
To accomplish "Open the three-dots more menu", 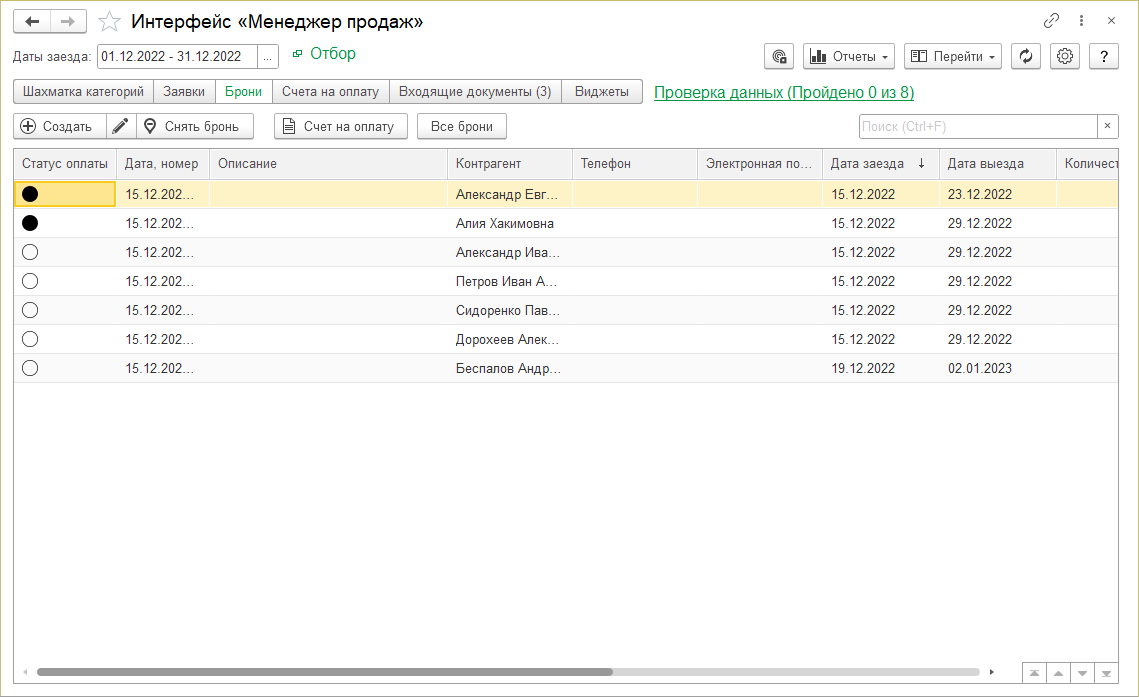I will (1082, 20).
